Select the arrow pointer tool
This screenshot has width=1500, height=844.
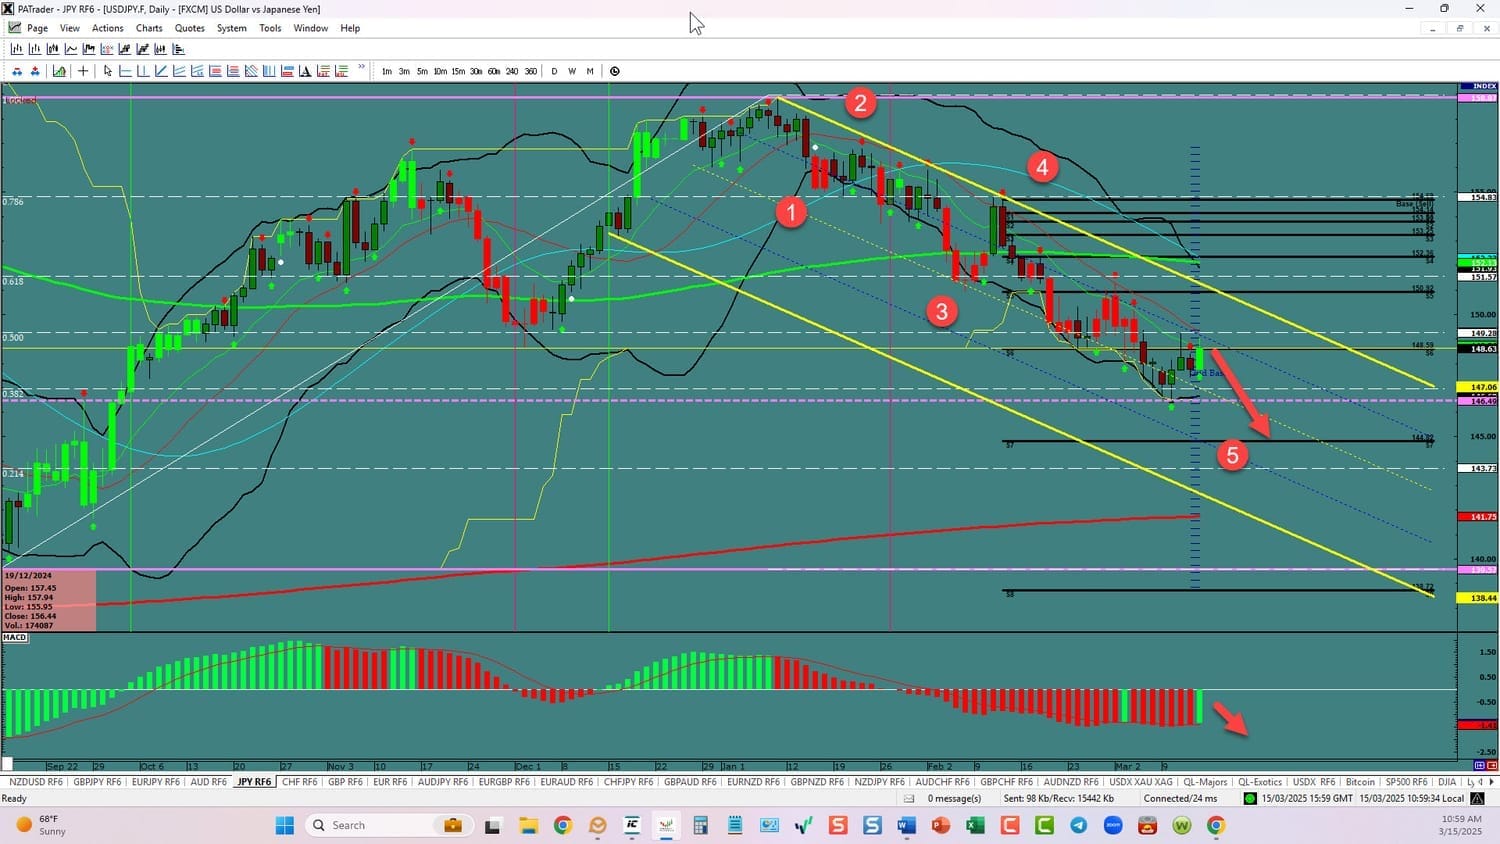(x=108, y=71)
